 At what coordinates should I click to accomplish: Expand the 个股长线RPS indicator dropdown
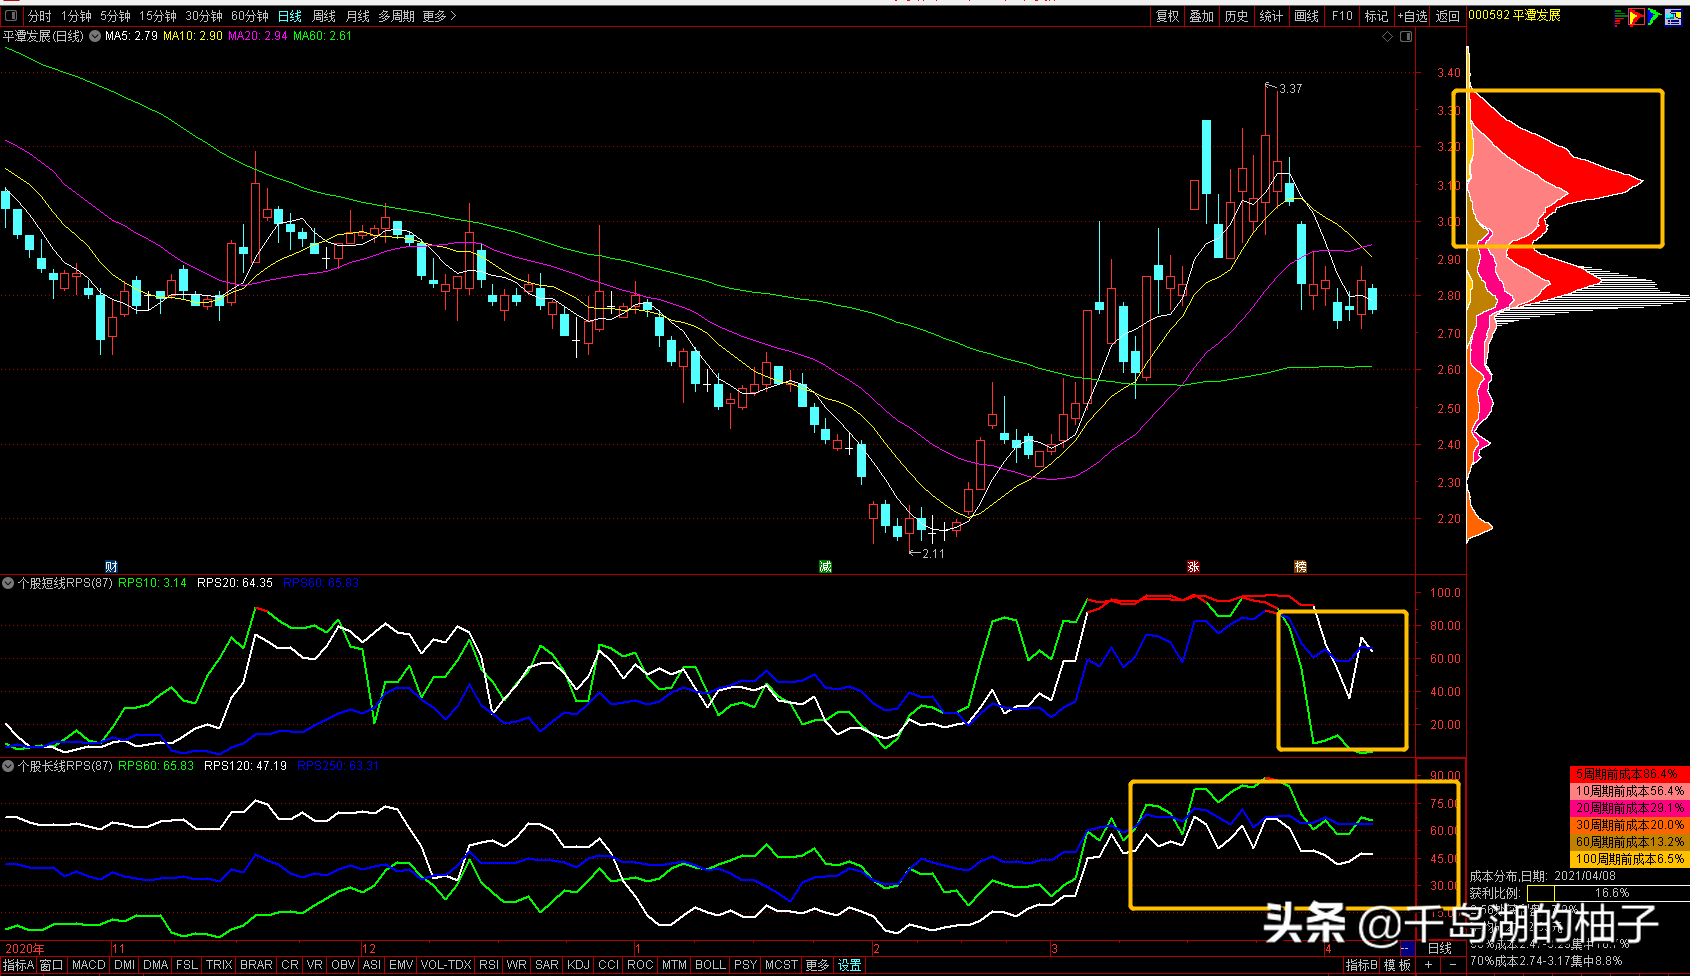point(8,766)
